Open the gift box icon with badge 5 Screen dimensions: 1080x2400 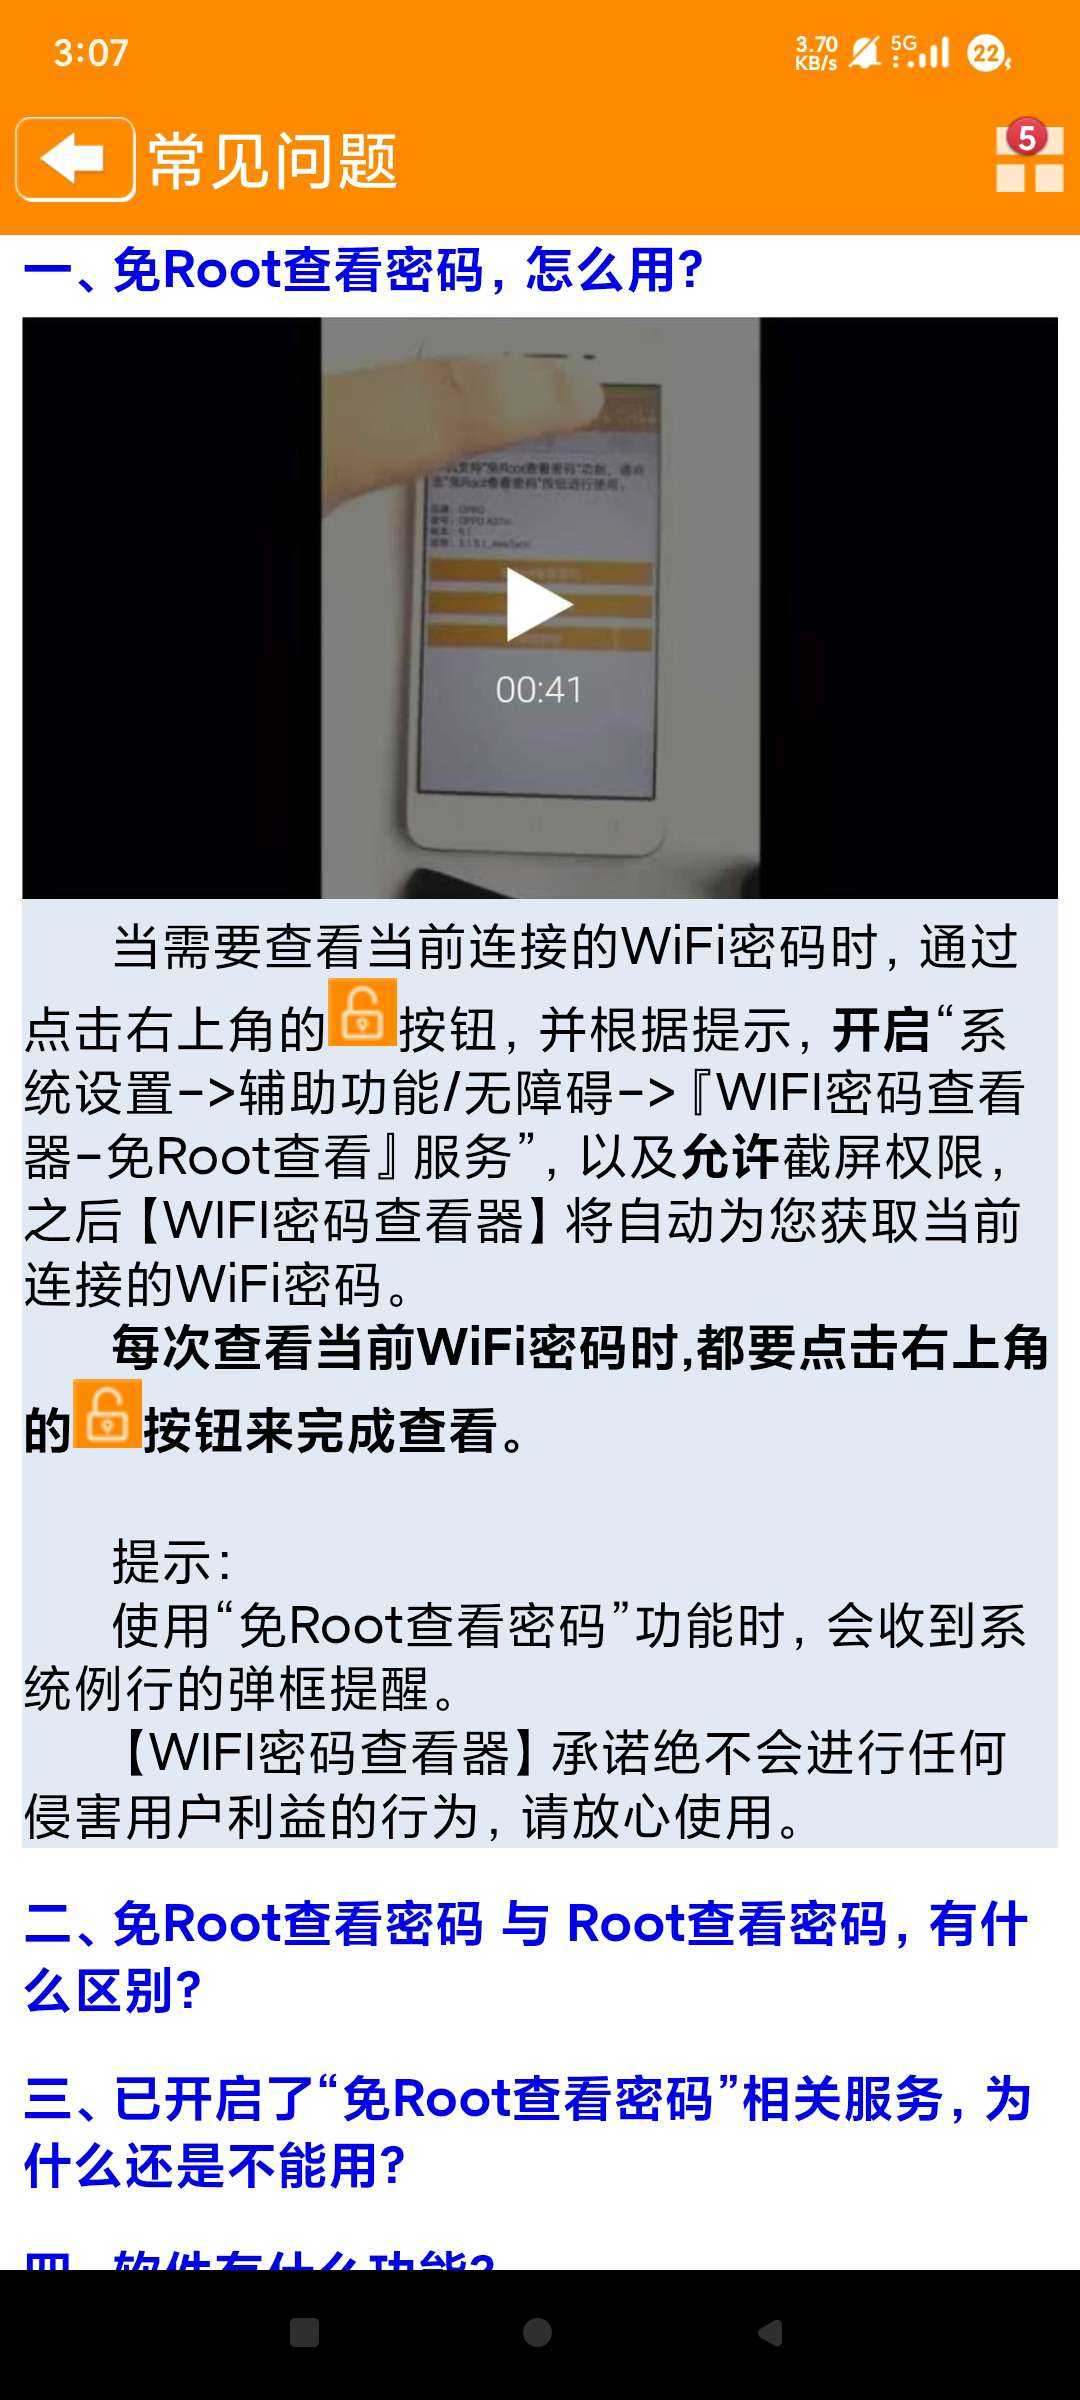(1029, 156)
